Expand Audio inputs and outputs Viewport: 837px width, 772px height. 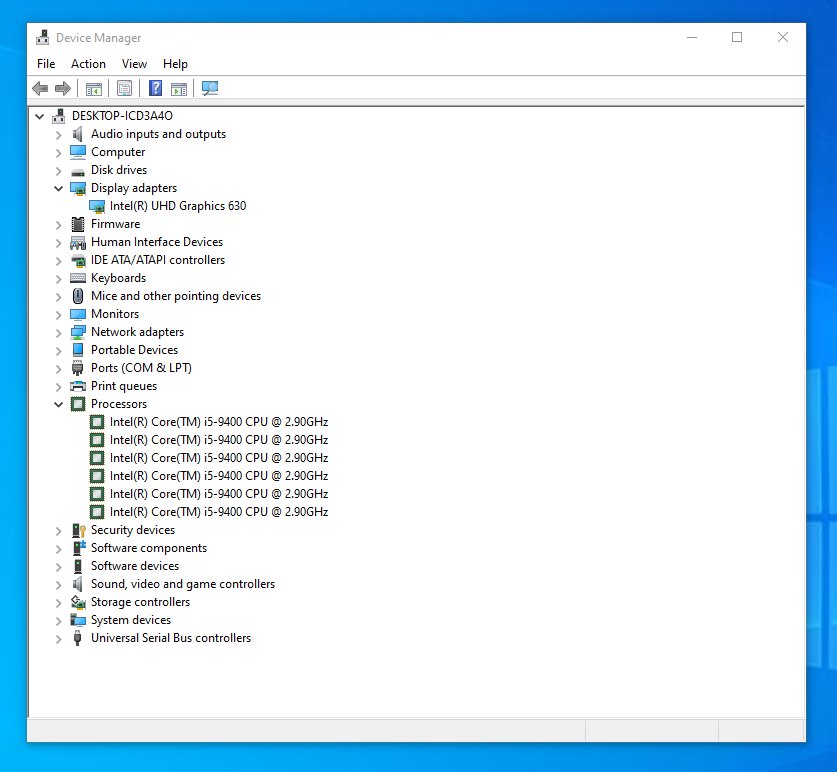point(59,135)
